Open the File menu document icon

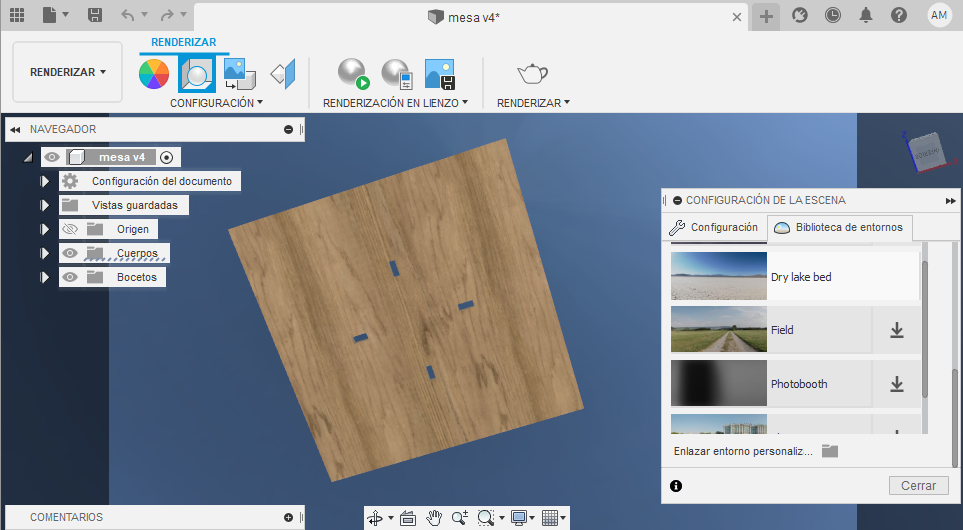click(50, 15)
